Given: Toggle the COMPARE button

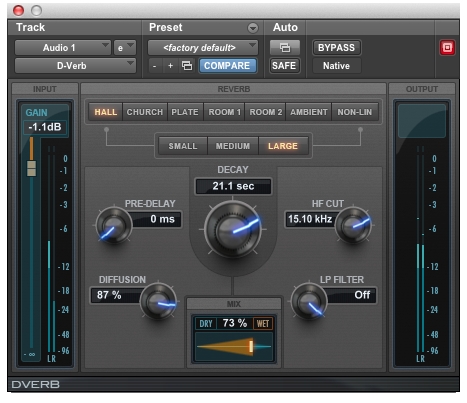Looking at the screenshot, I should coord(227,65).
